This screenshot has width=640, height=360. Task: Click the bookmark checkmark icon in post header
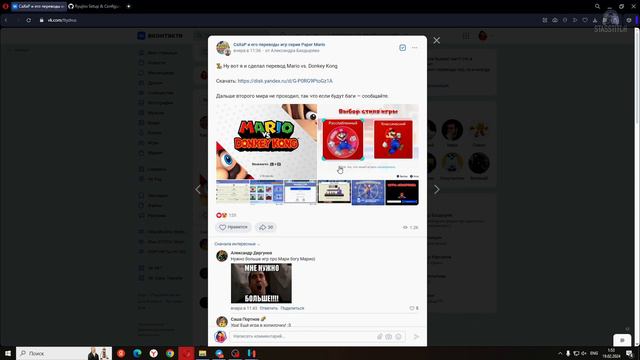click(x=402, y=48)
